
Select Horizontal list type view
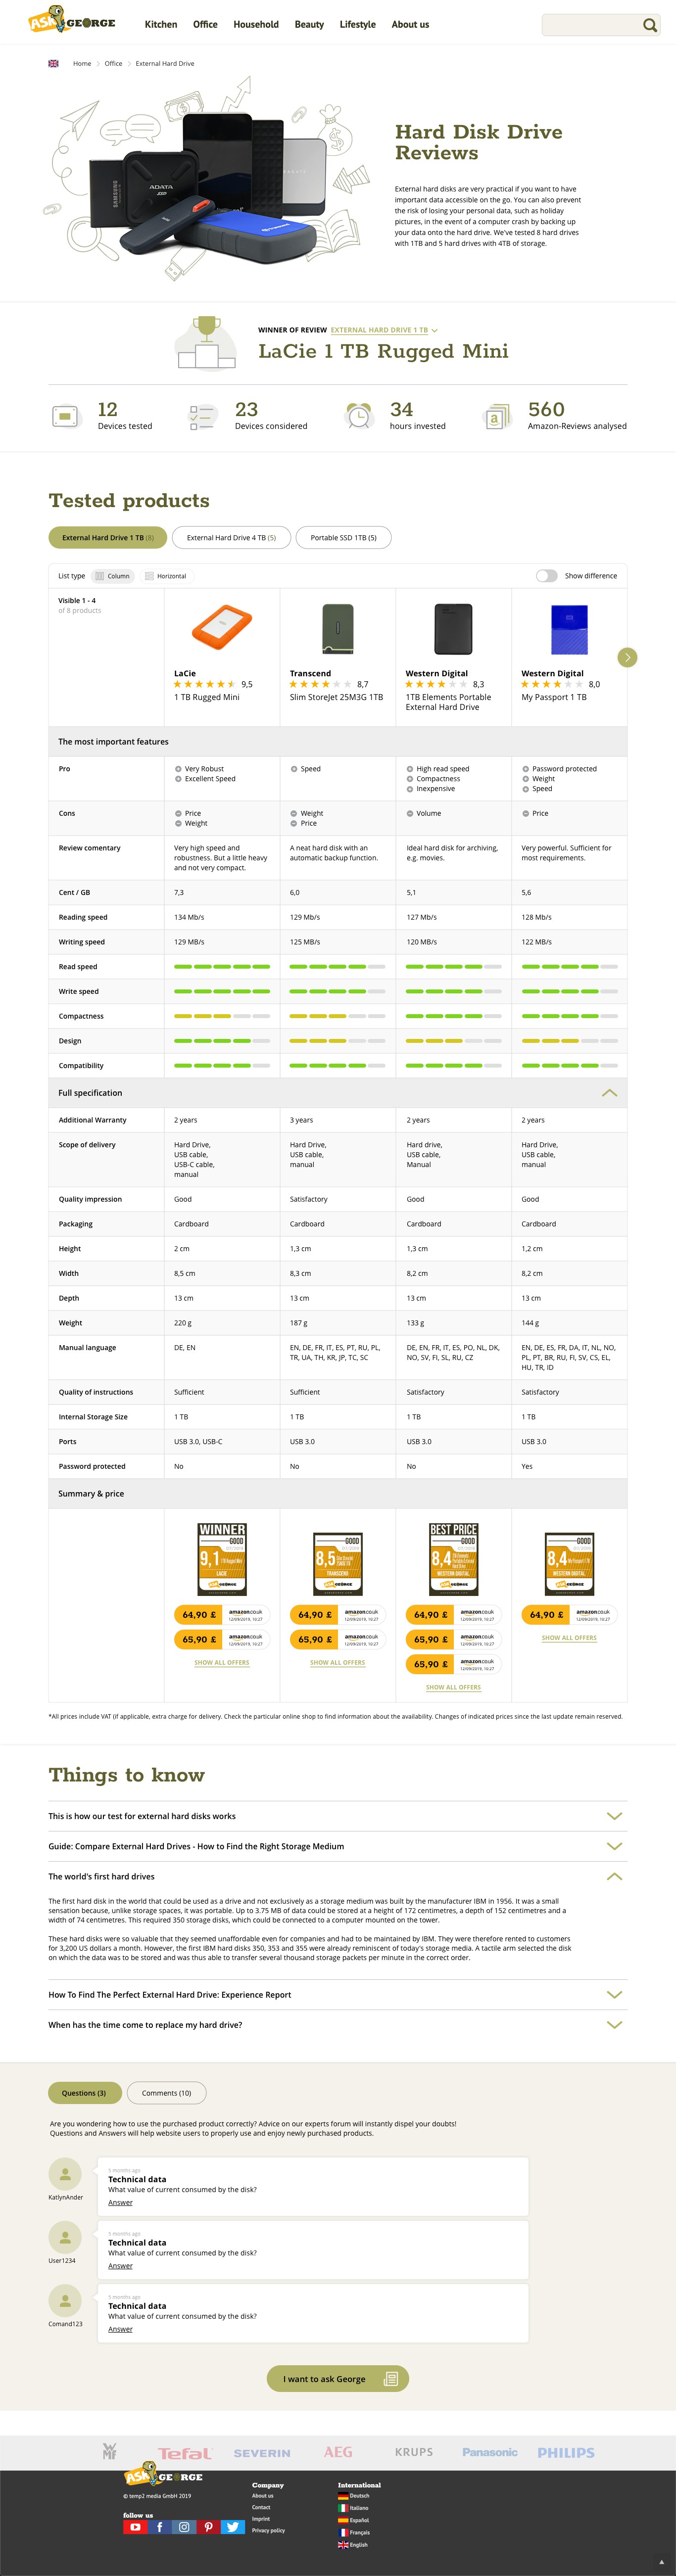click(x=166, y=576)
